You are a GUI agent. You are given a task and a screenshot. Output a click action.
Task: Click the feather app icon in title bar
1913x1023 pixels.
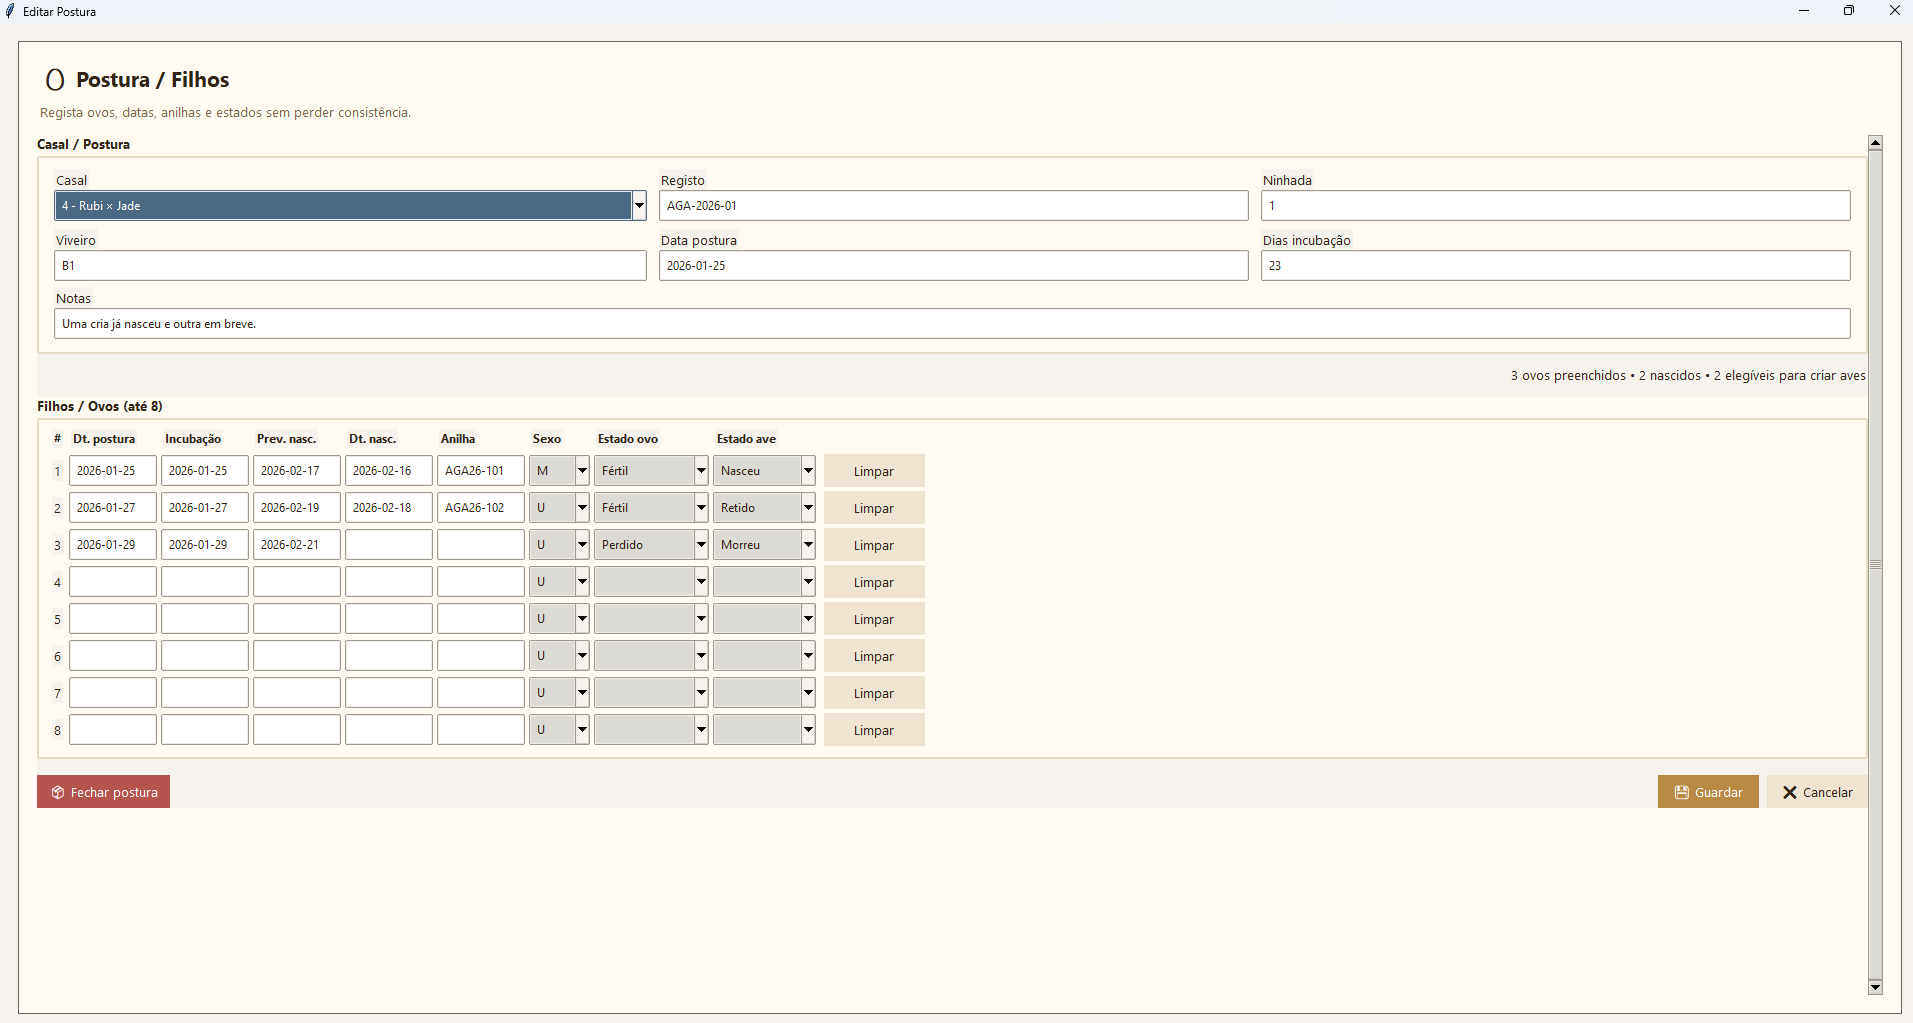(11, 11)
